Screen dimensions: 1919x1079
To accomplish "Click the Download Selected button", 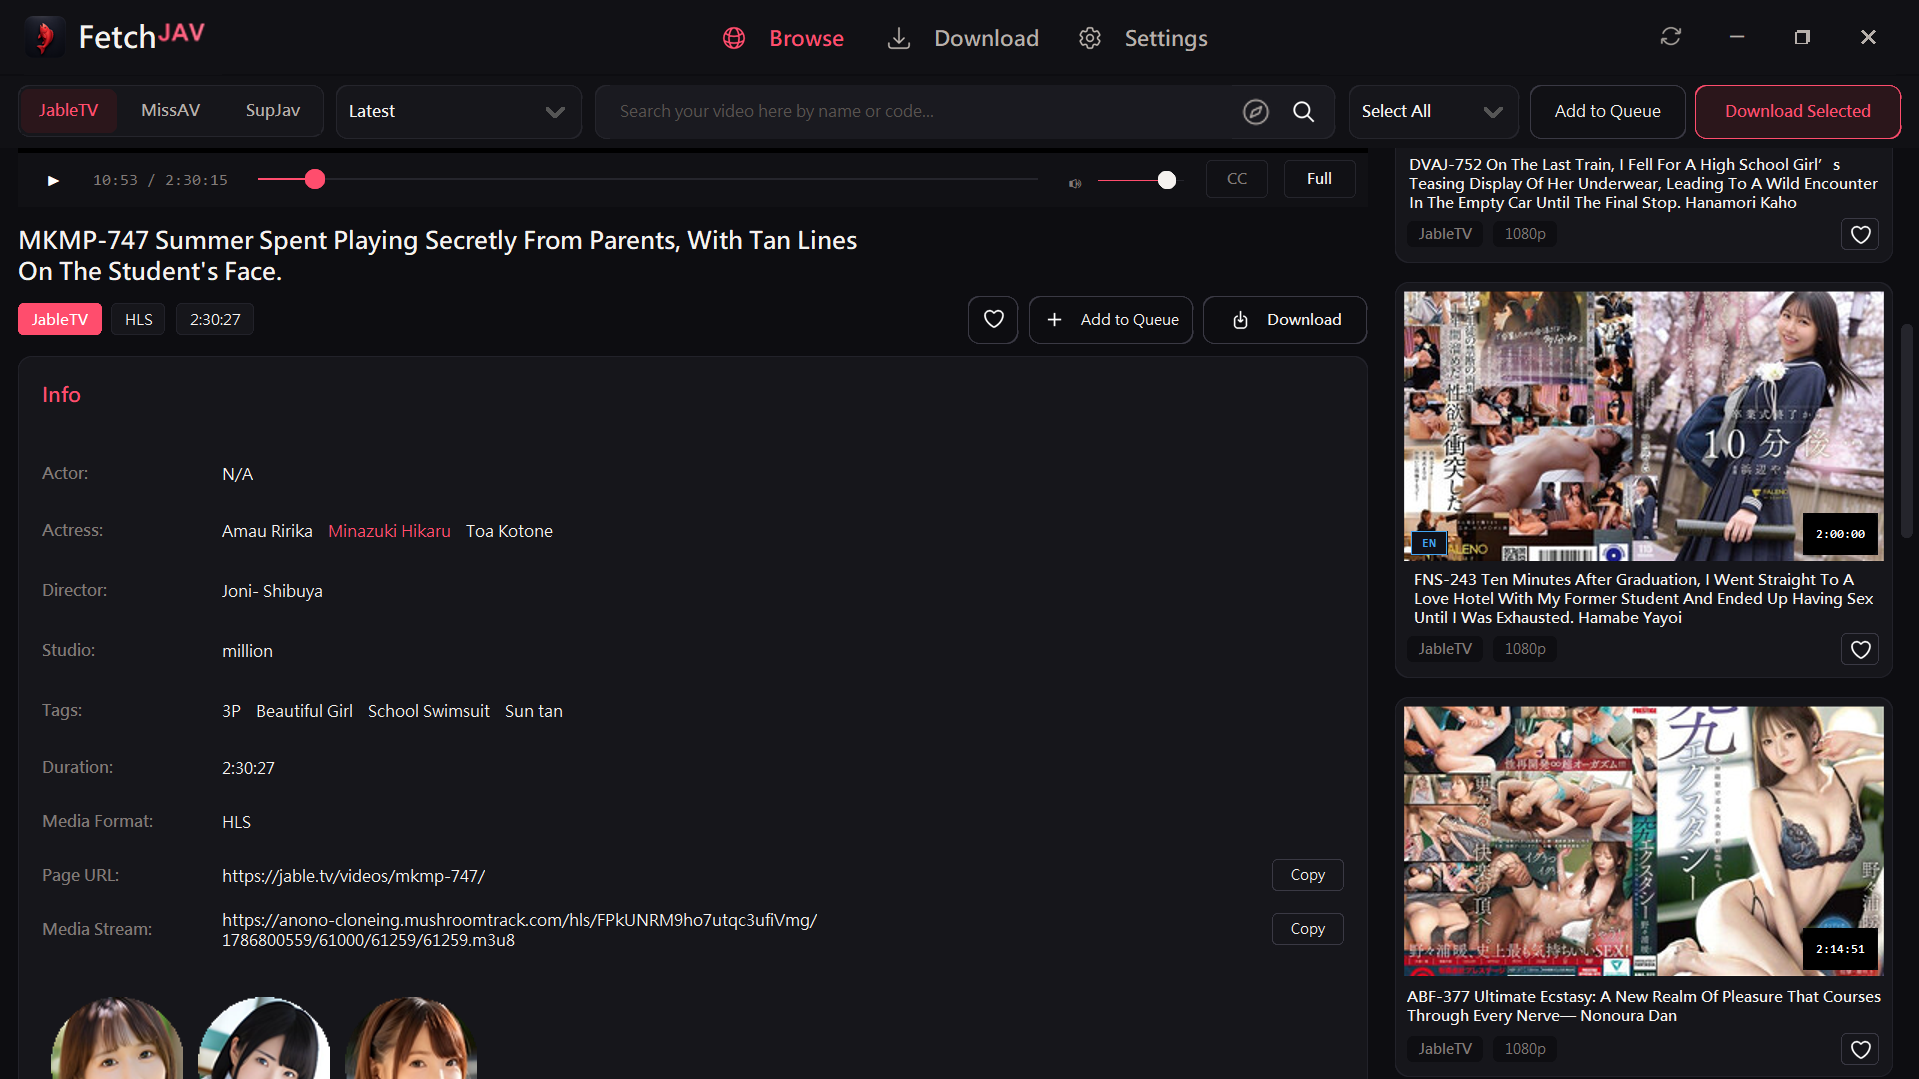I will pyautogui.click(x=1798, y=112).
